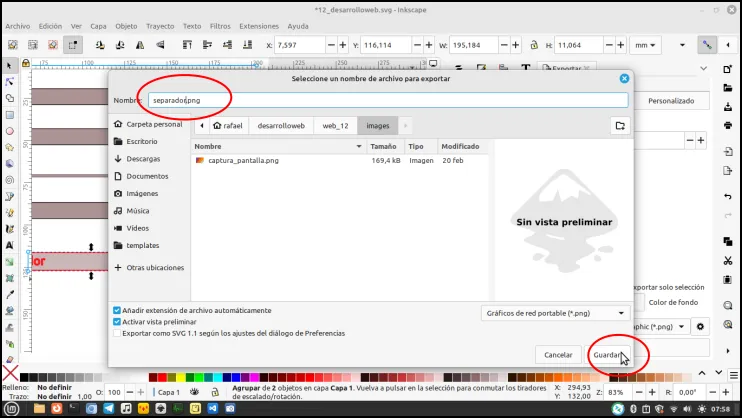The width and height of the screenshot is (742, 418).
Task: Open the export settings gear icon
Action: [700, 327]
